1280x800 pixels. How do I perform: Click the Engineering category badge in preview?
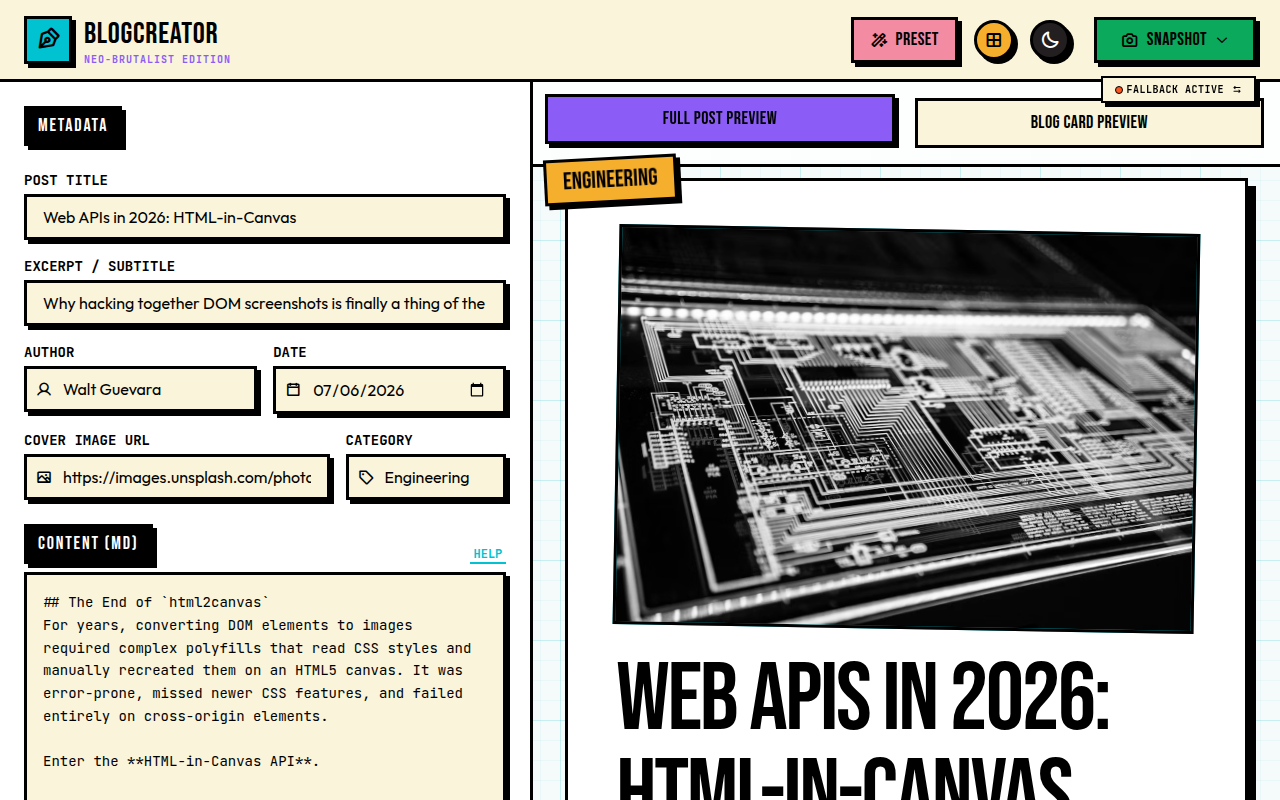(x=610, y=180)
